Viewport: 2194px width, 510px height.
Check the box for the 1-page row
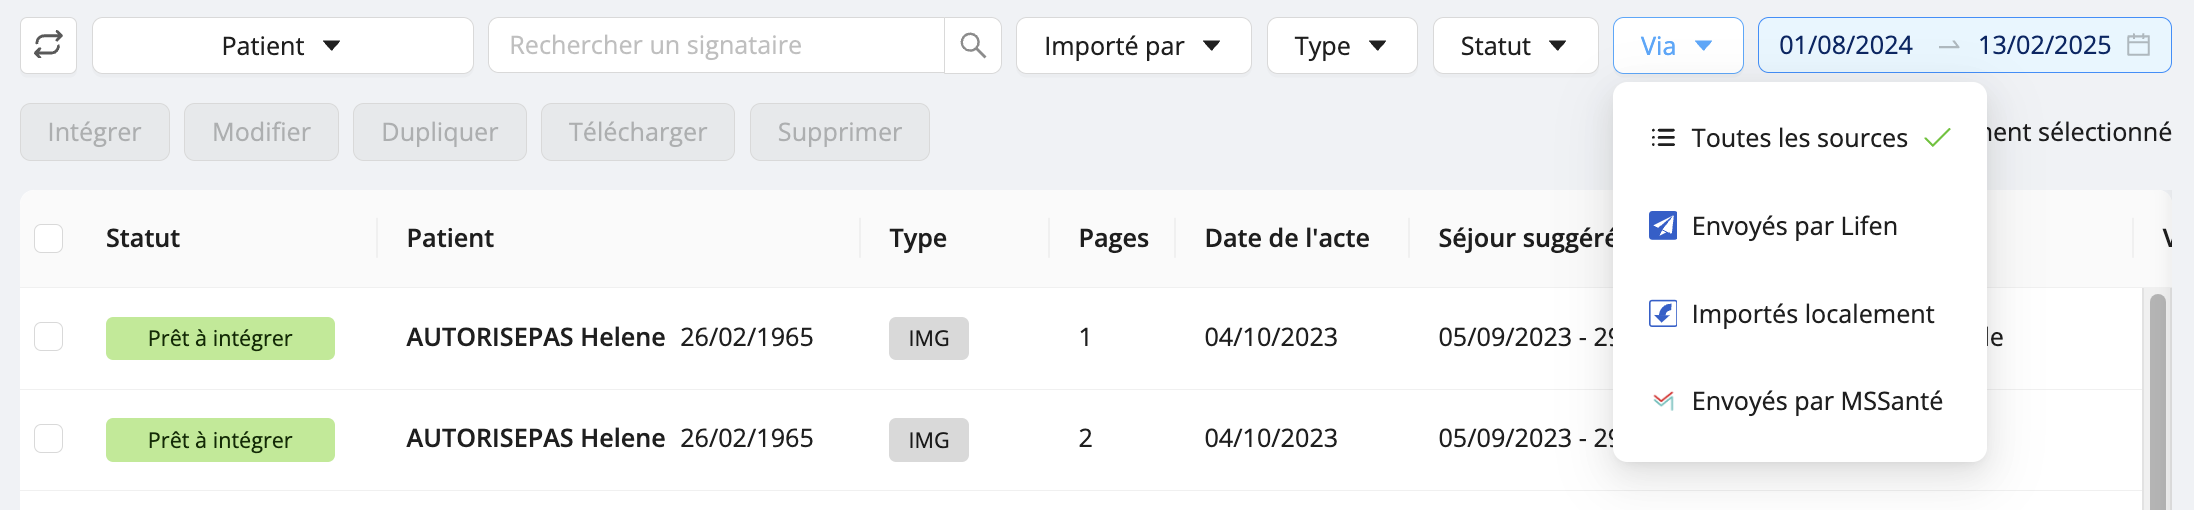point(49,337)
